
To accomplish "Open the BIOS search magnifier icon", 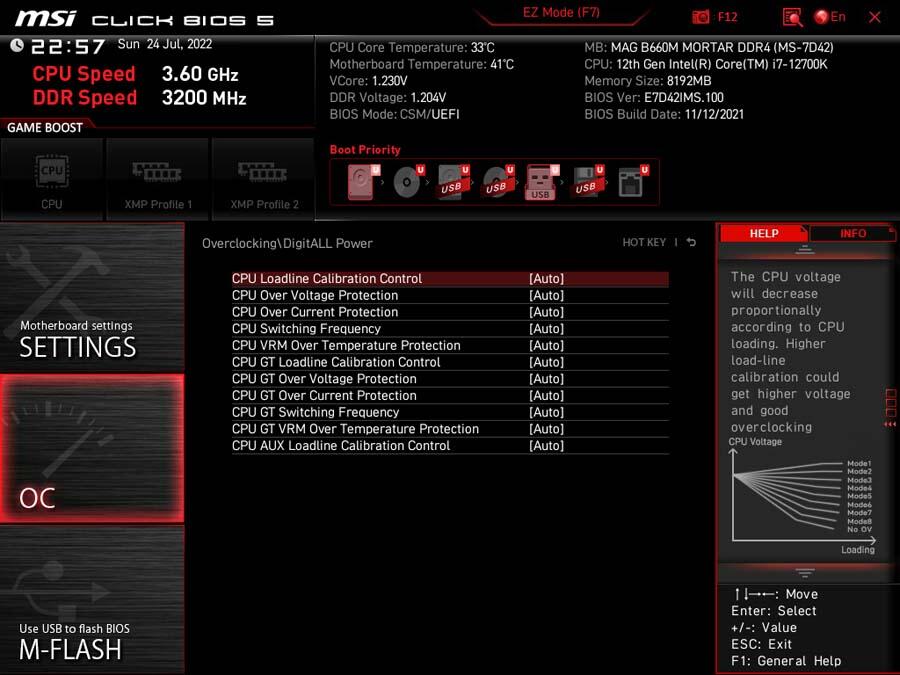I will pos(793,17).
